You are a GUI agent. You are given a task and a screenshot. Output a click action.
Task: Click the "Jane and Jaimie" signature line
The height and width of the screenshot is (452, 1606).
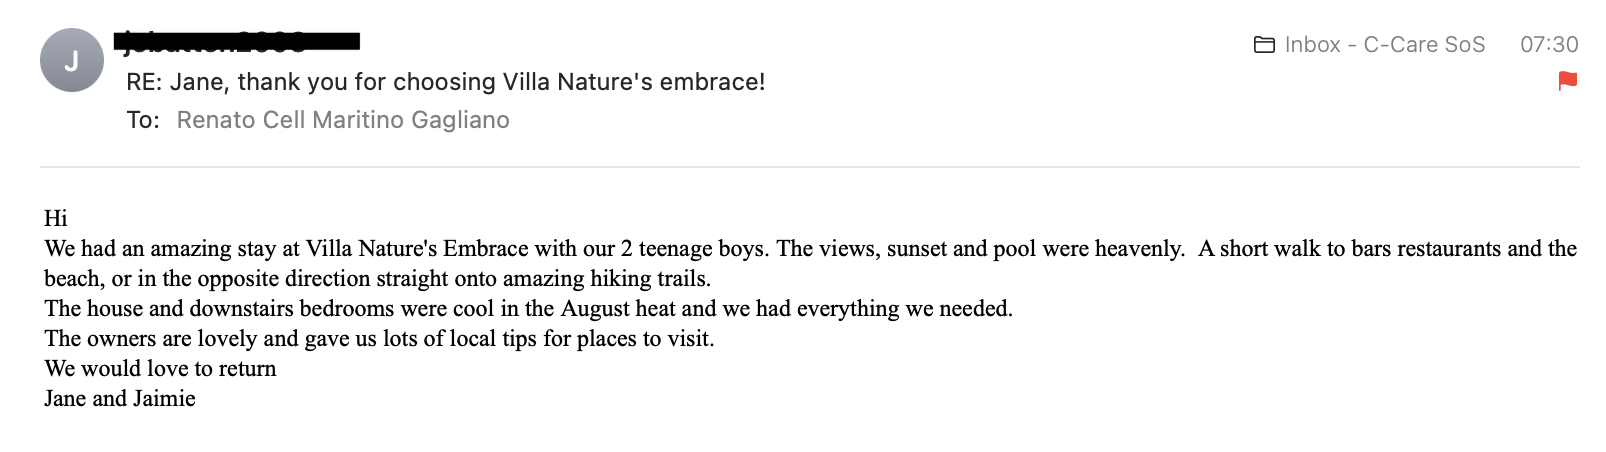point(120,398)
